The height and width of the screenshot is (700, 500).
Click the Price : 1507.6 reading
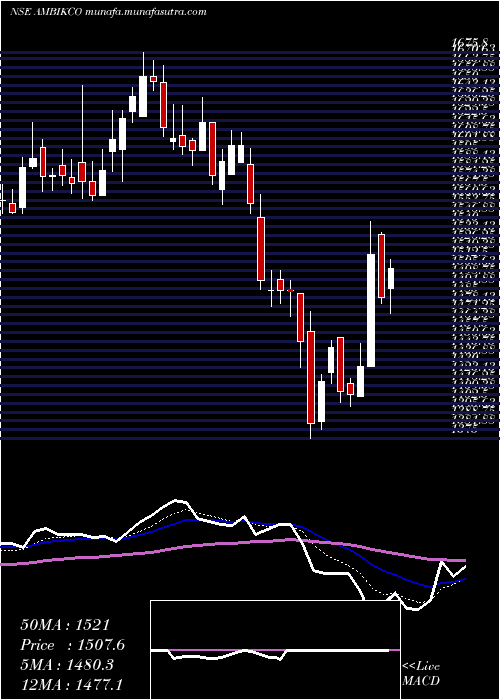tap(73, 645)
